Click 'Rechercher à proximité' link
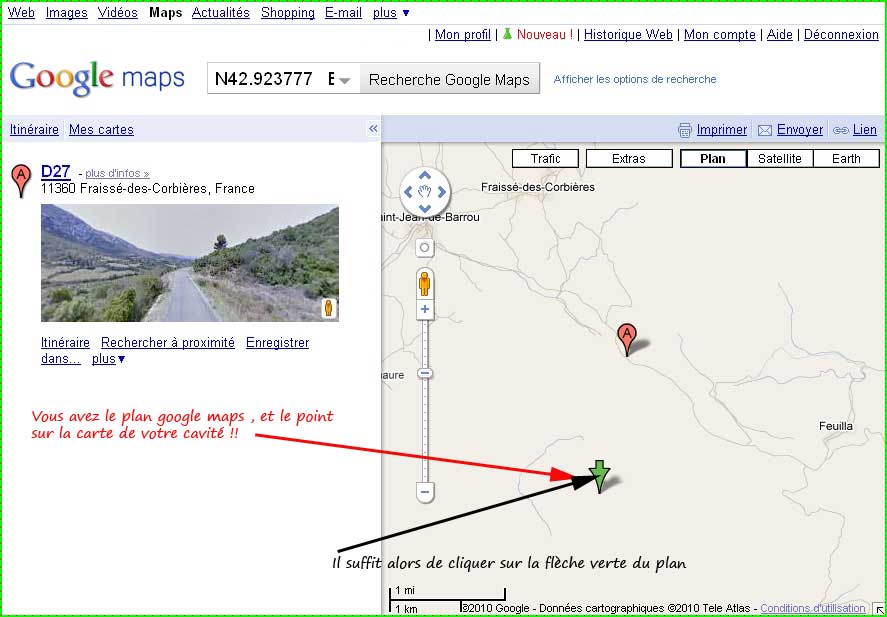This screenshot has width=887, height=617. coord(167,343)
